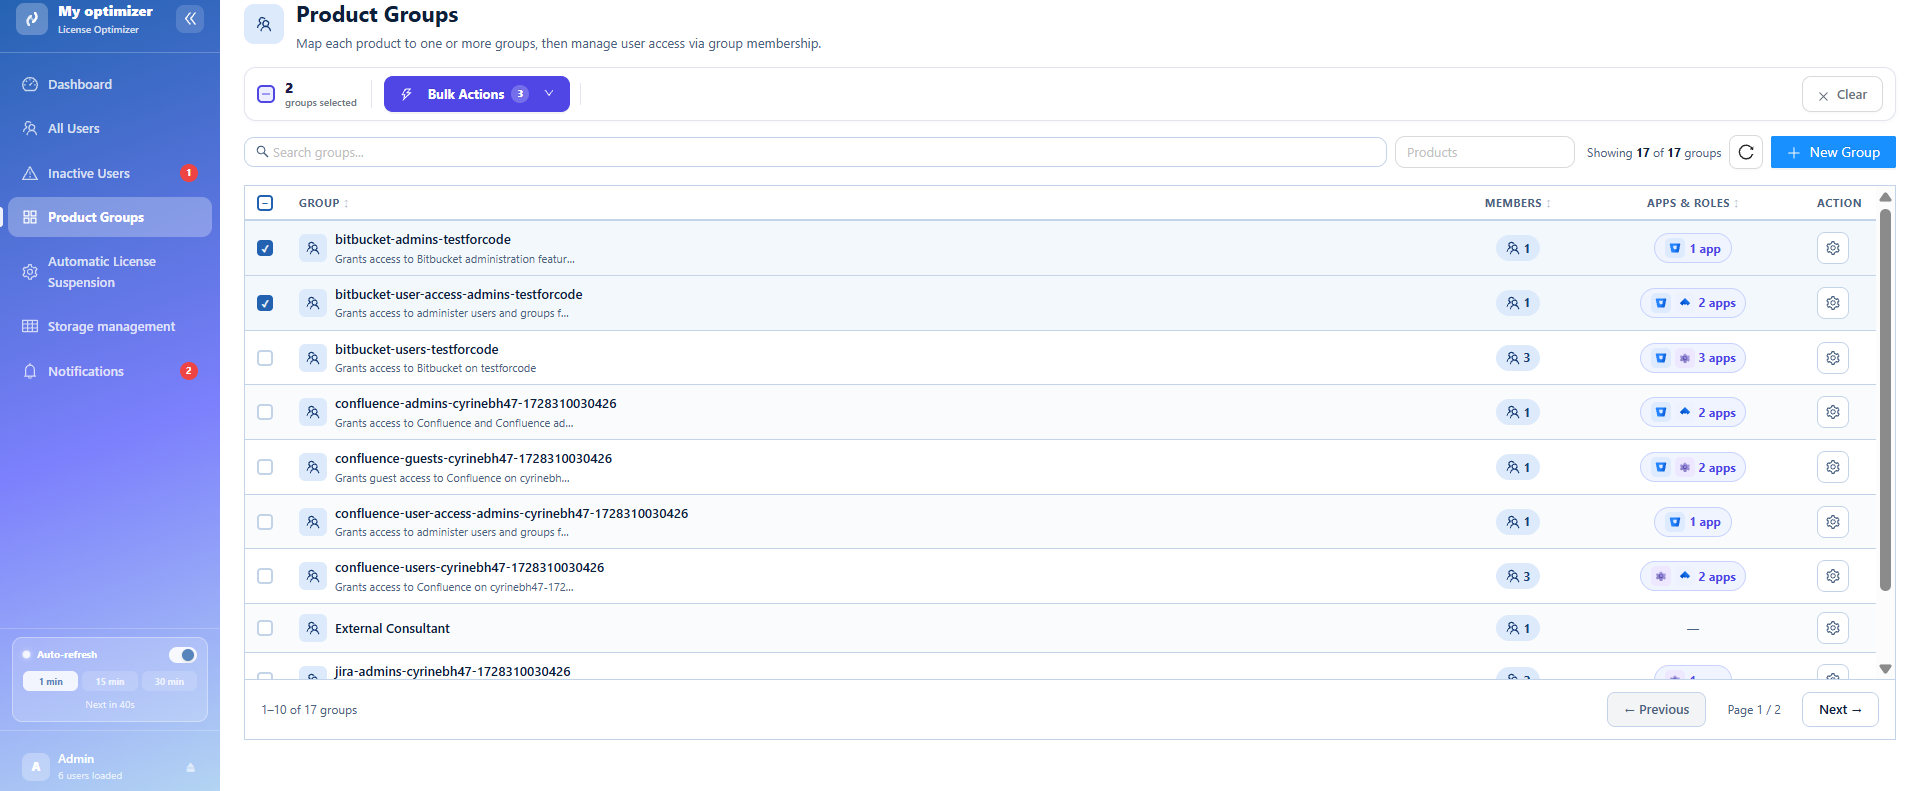Check confluence-user-access-admins-cyrinebh47 checkbox
This screenshot has height=791, width=1919.
(265, 522)
